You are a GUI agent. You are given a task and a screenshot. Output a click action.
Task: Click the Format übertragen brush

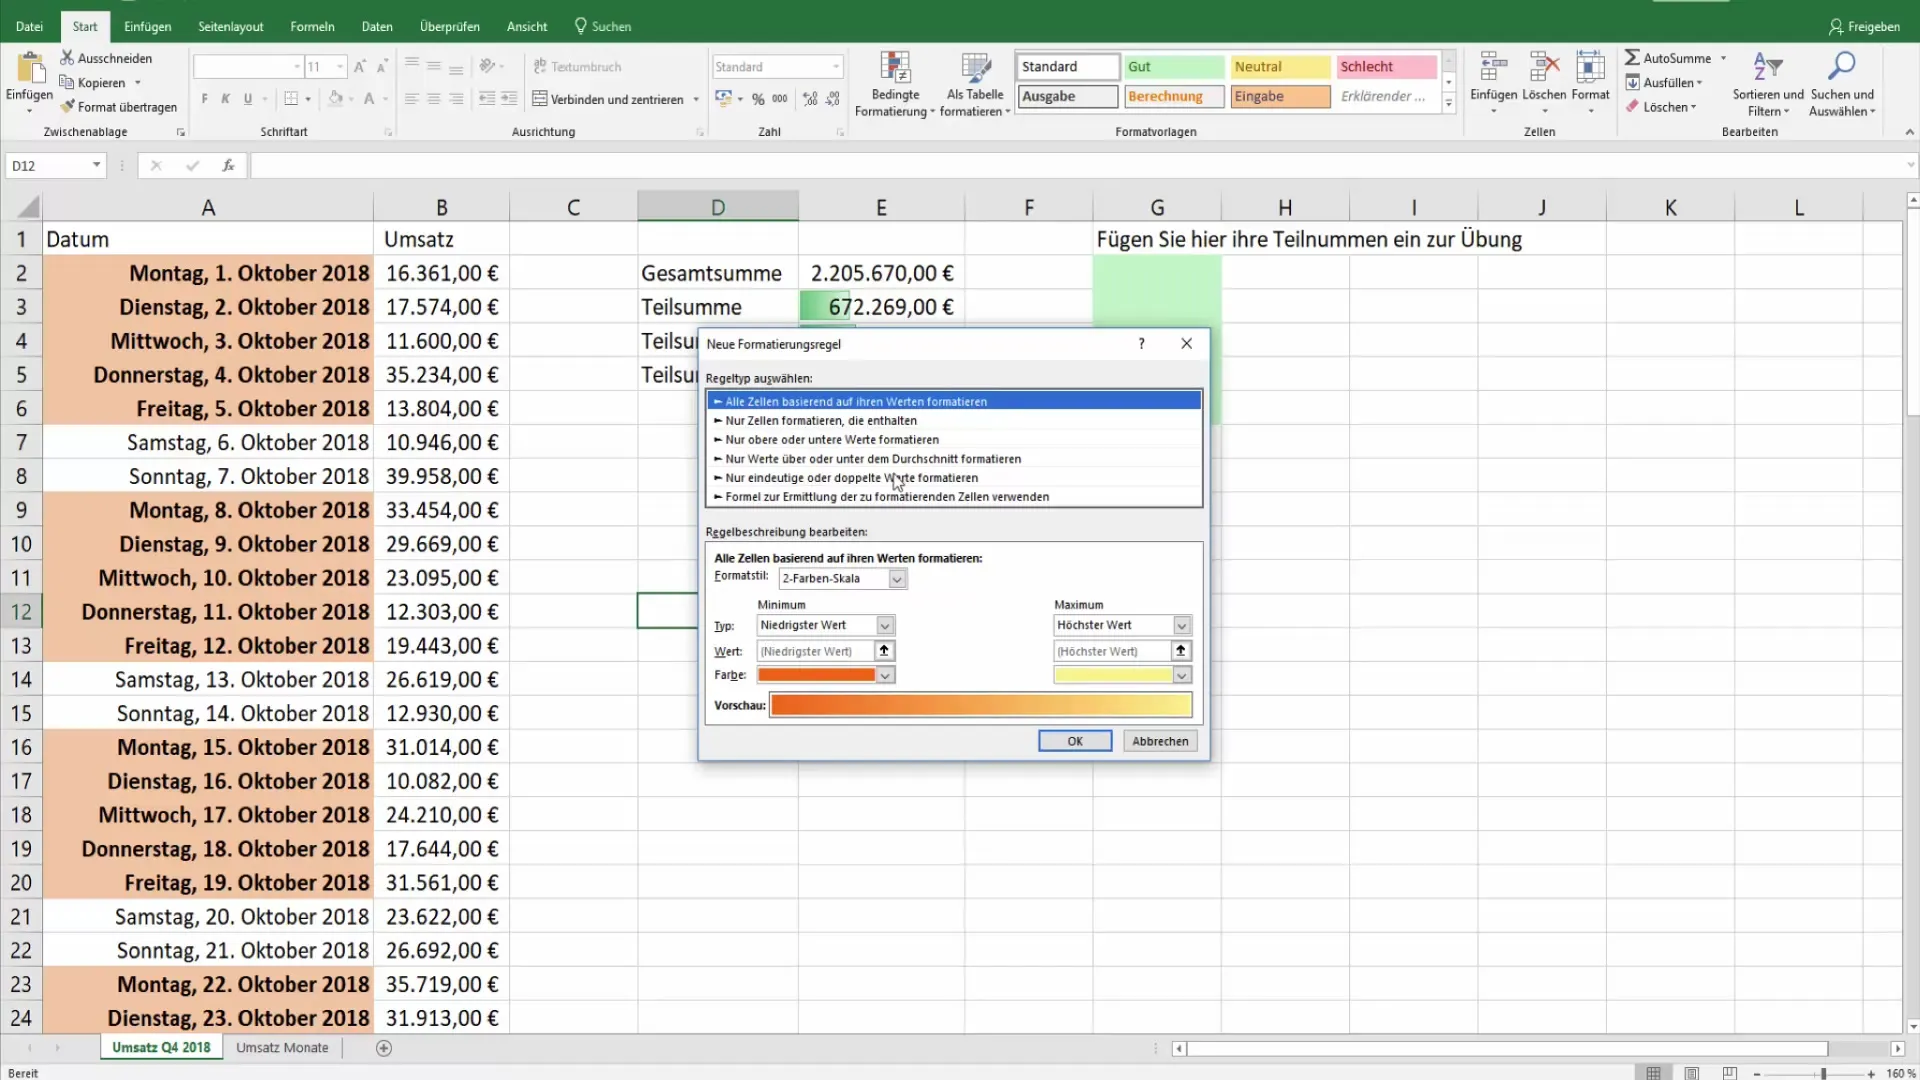pos(67,106)
